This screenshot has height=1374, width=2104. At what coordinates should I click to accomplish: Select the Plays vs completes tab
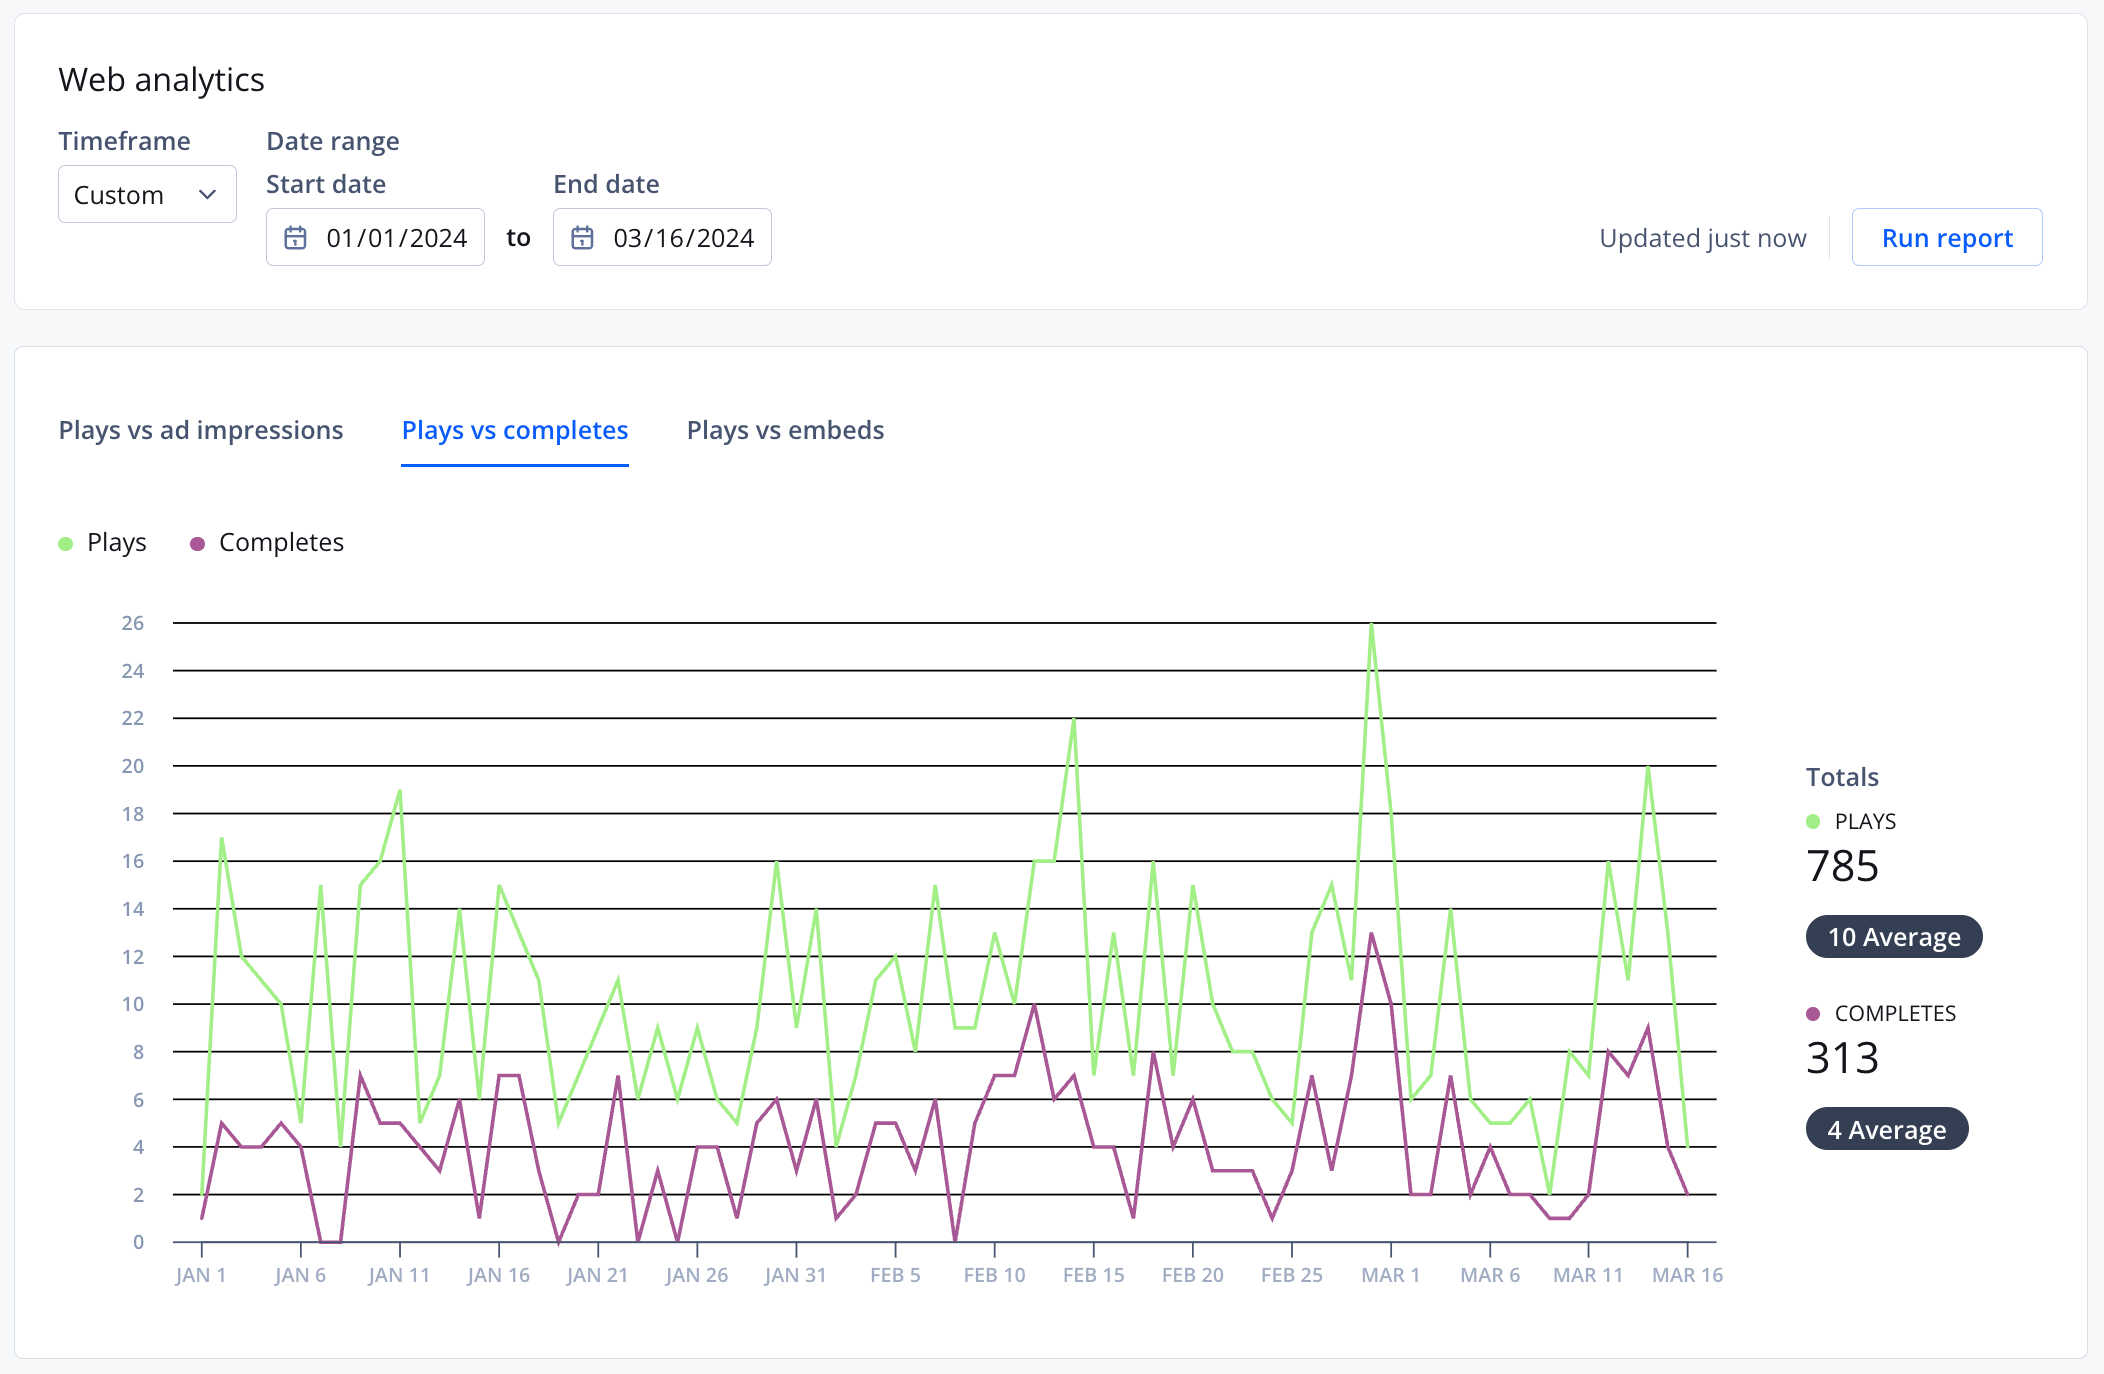[514, 430]
